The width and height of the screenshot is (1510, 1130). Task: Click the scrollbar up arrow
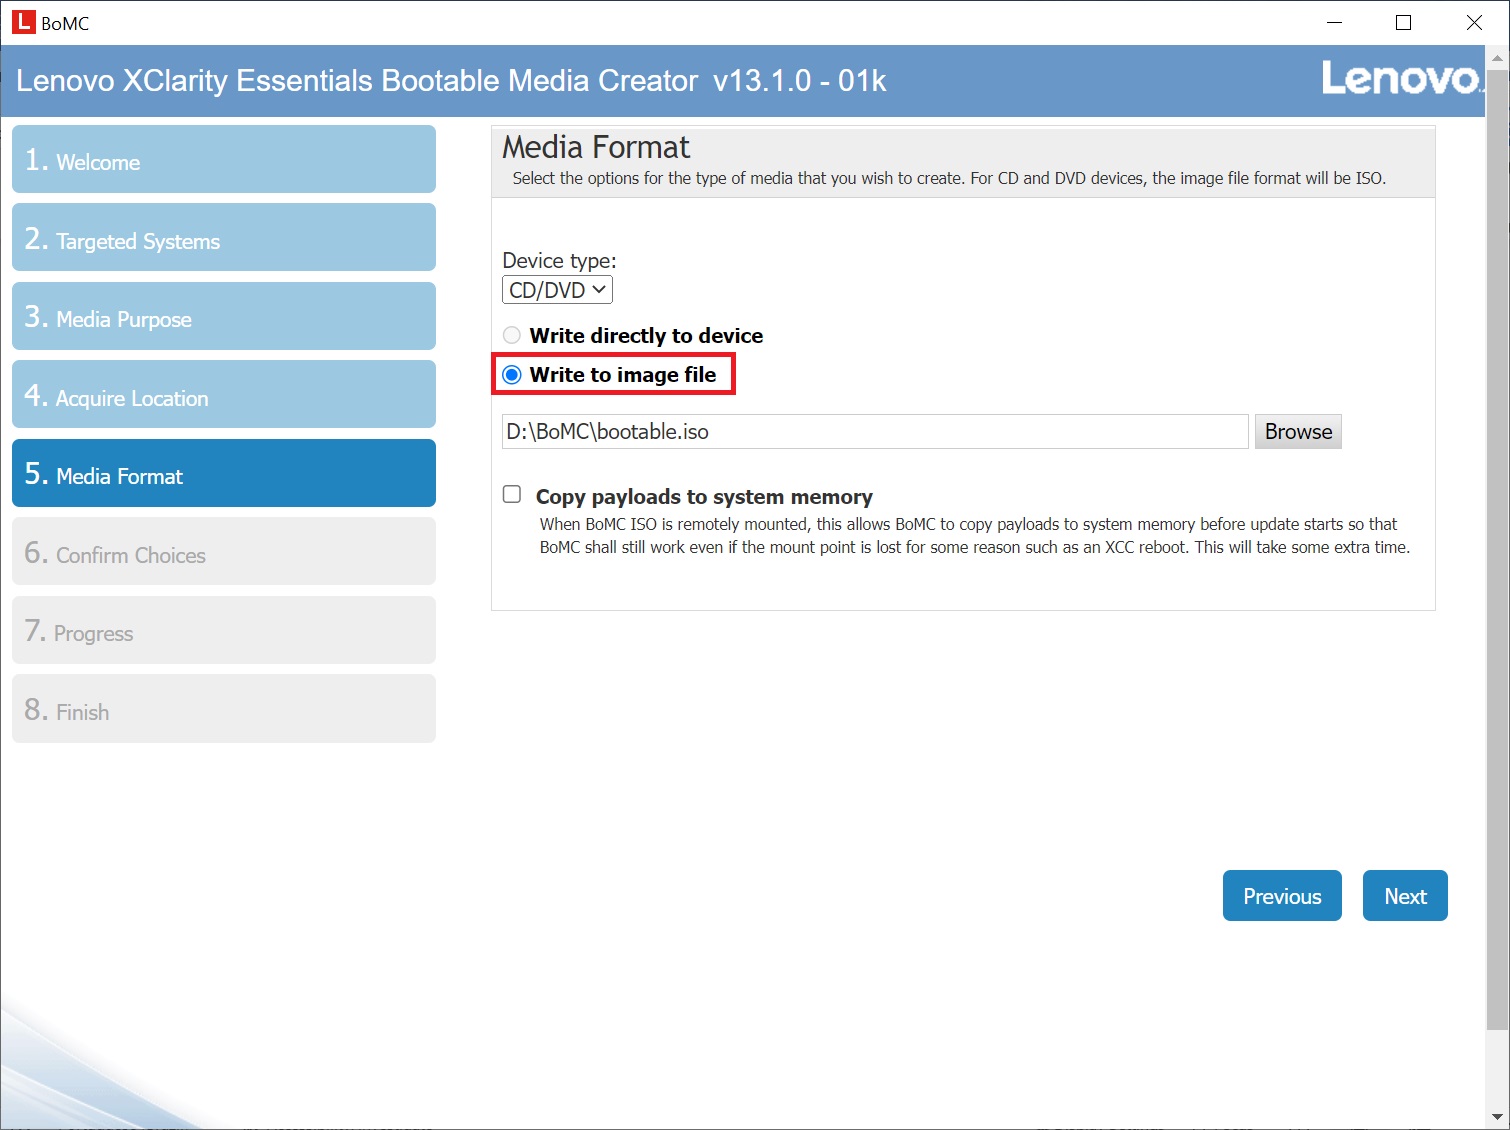coord(1497,57)
